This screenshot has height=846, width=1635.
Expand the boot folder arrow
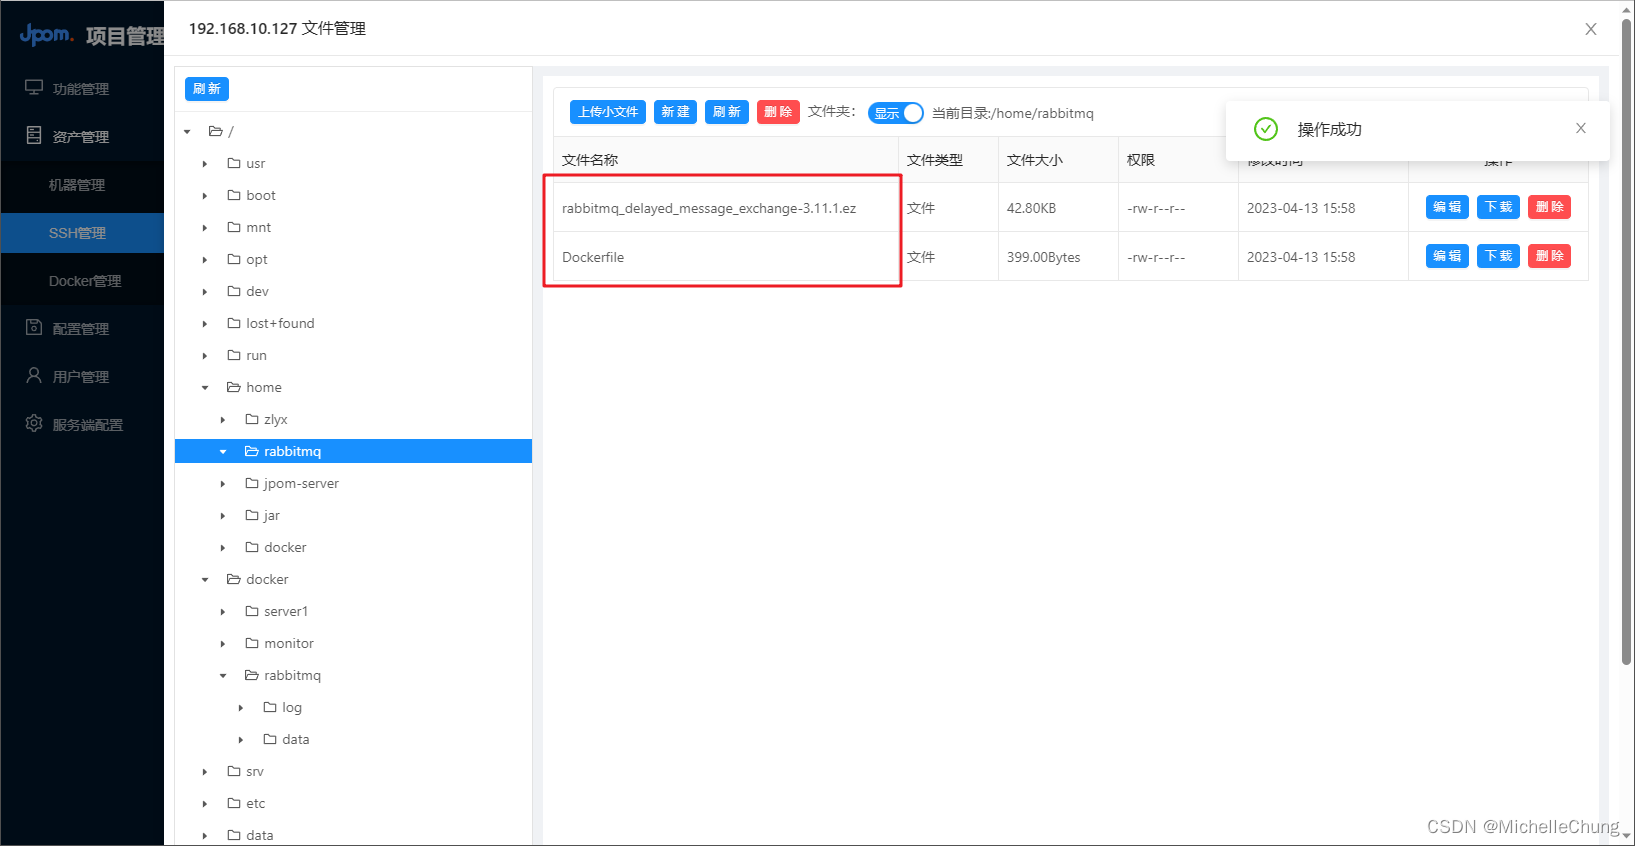coord(205,195)
